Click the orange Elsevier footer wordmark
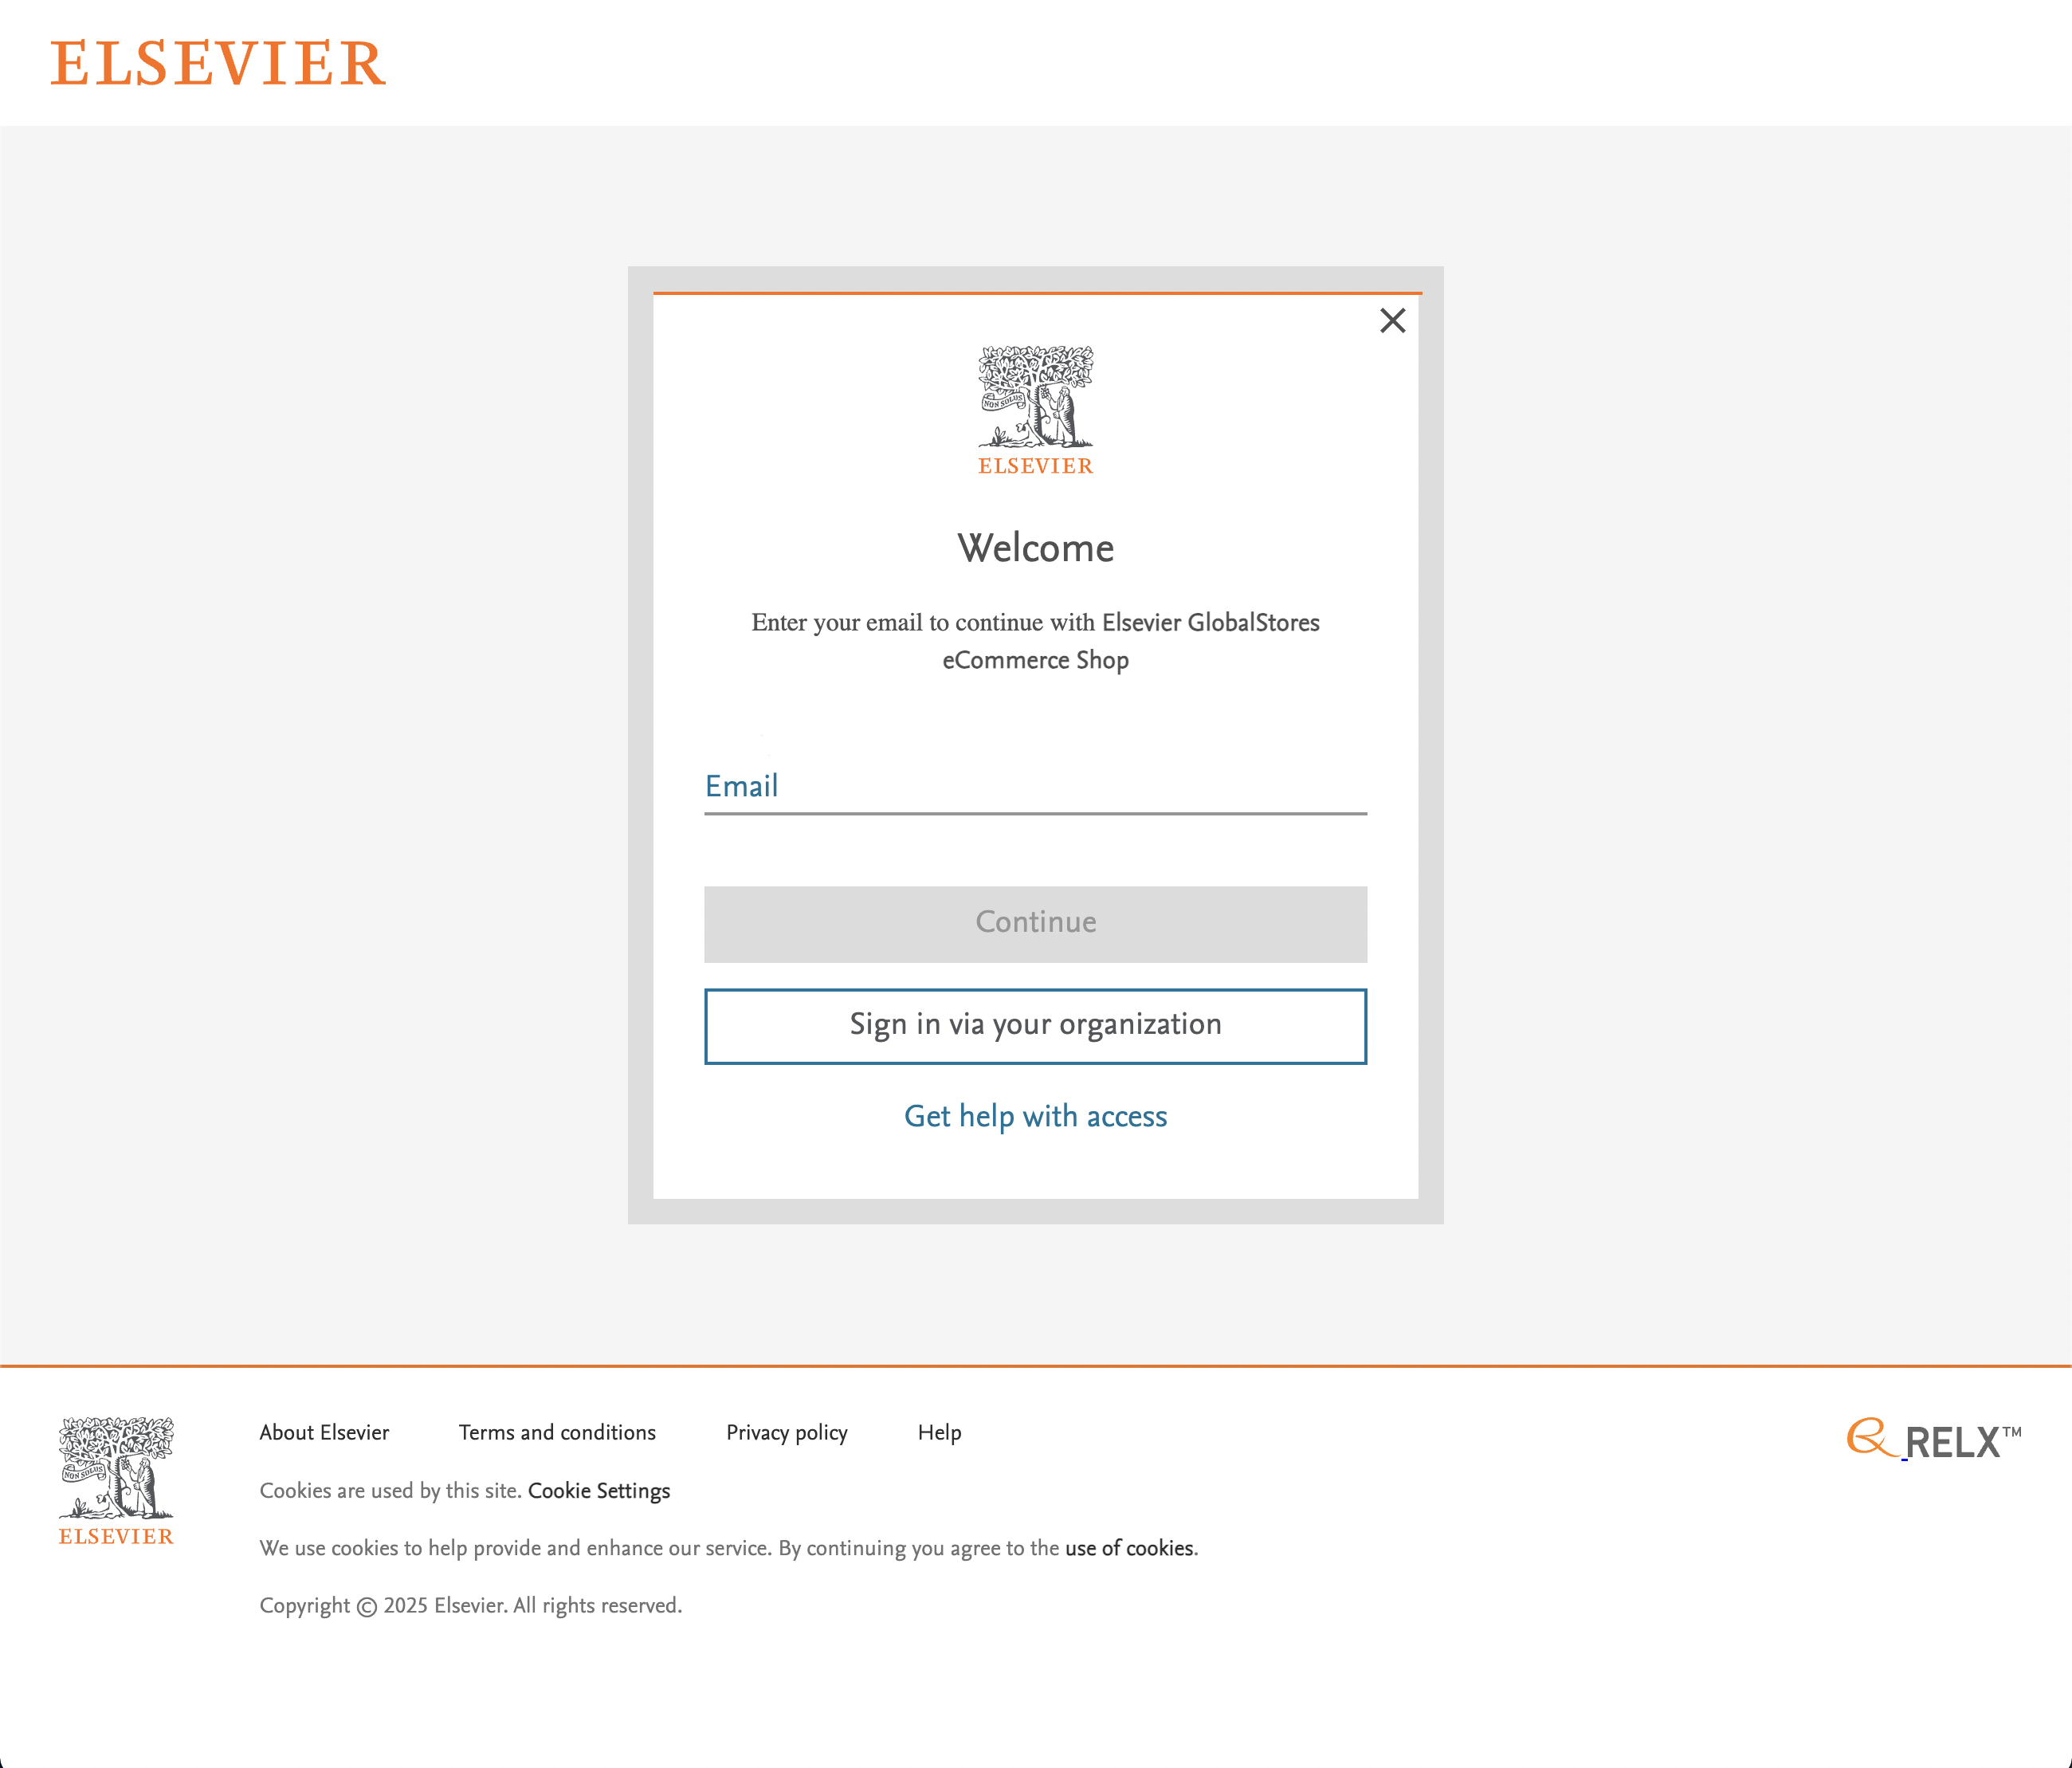This screenshot has height=1768, width=2072. point(116,1537)
